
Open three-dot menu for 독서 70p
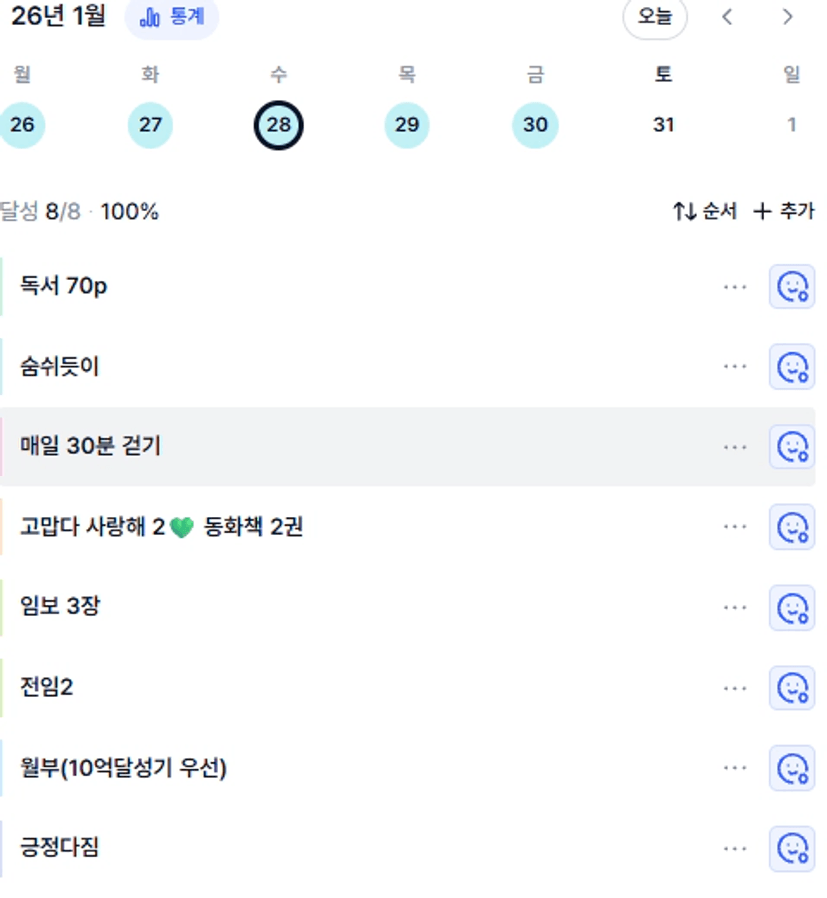click(735, 287)
